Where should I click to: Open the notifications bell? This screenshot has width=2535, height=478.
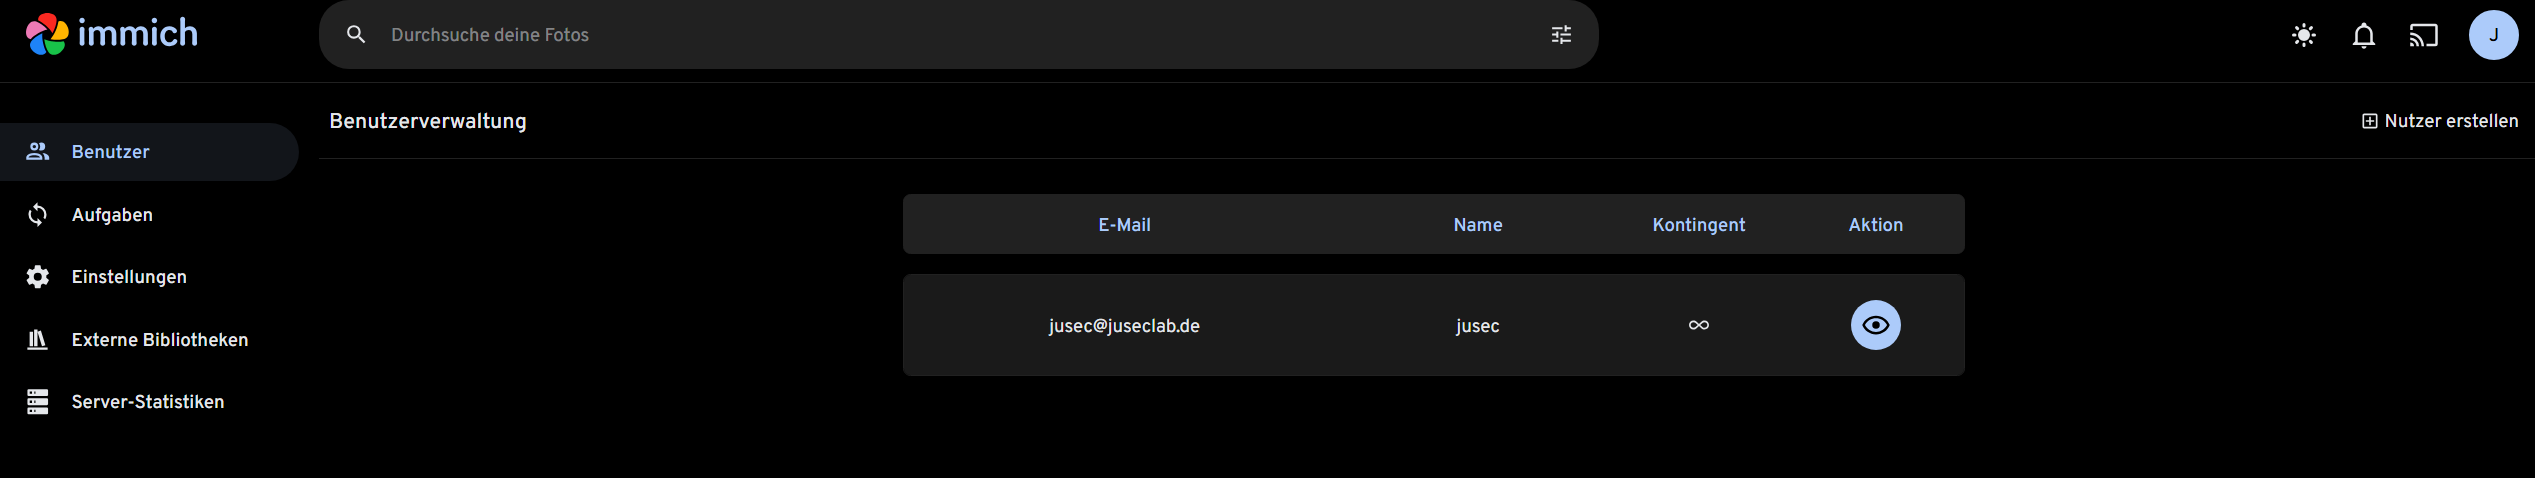pos(2364,36)
